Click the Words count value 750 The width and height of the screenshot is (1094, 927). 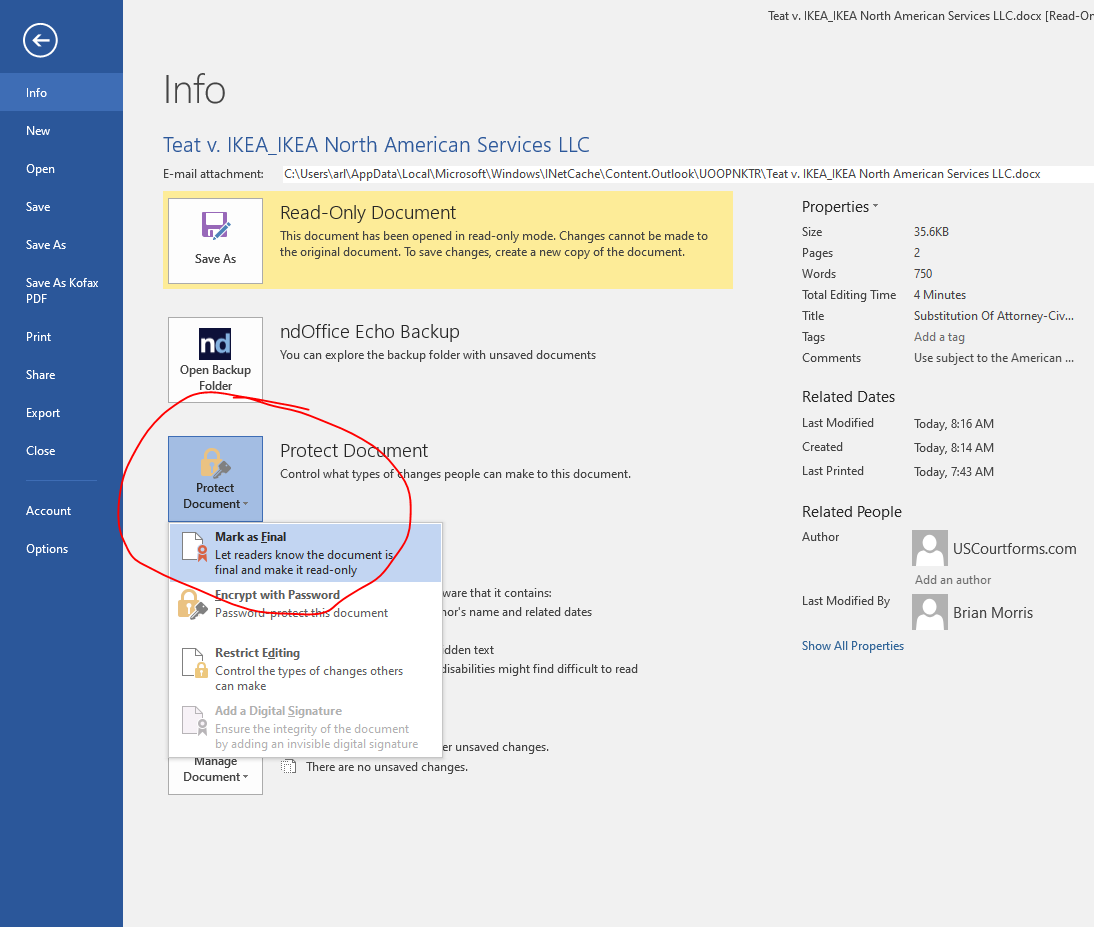pyautogui.click(x=923, y=274)
